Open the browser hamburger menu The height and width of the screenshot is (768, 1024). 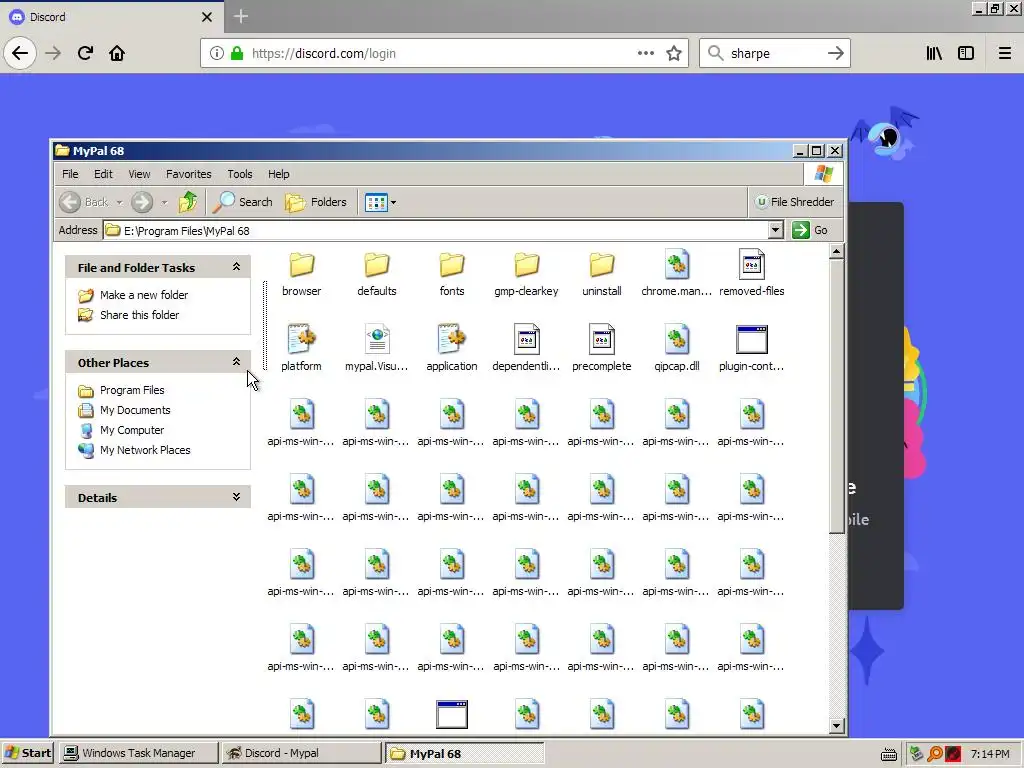(1005, 54)
